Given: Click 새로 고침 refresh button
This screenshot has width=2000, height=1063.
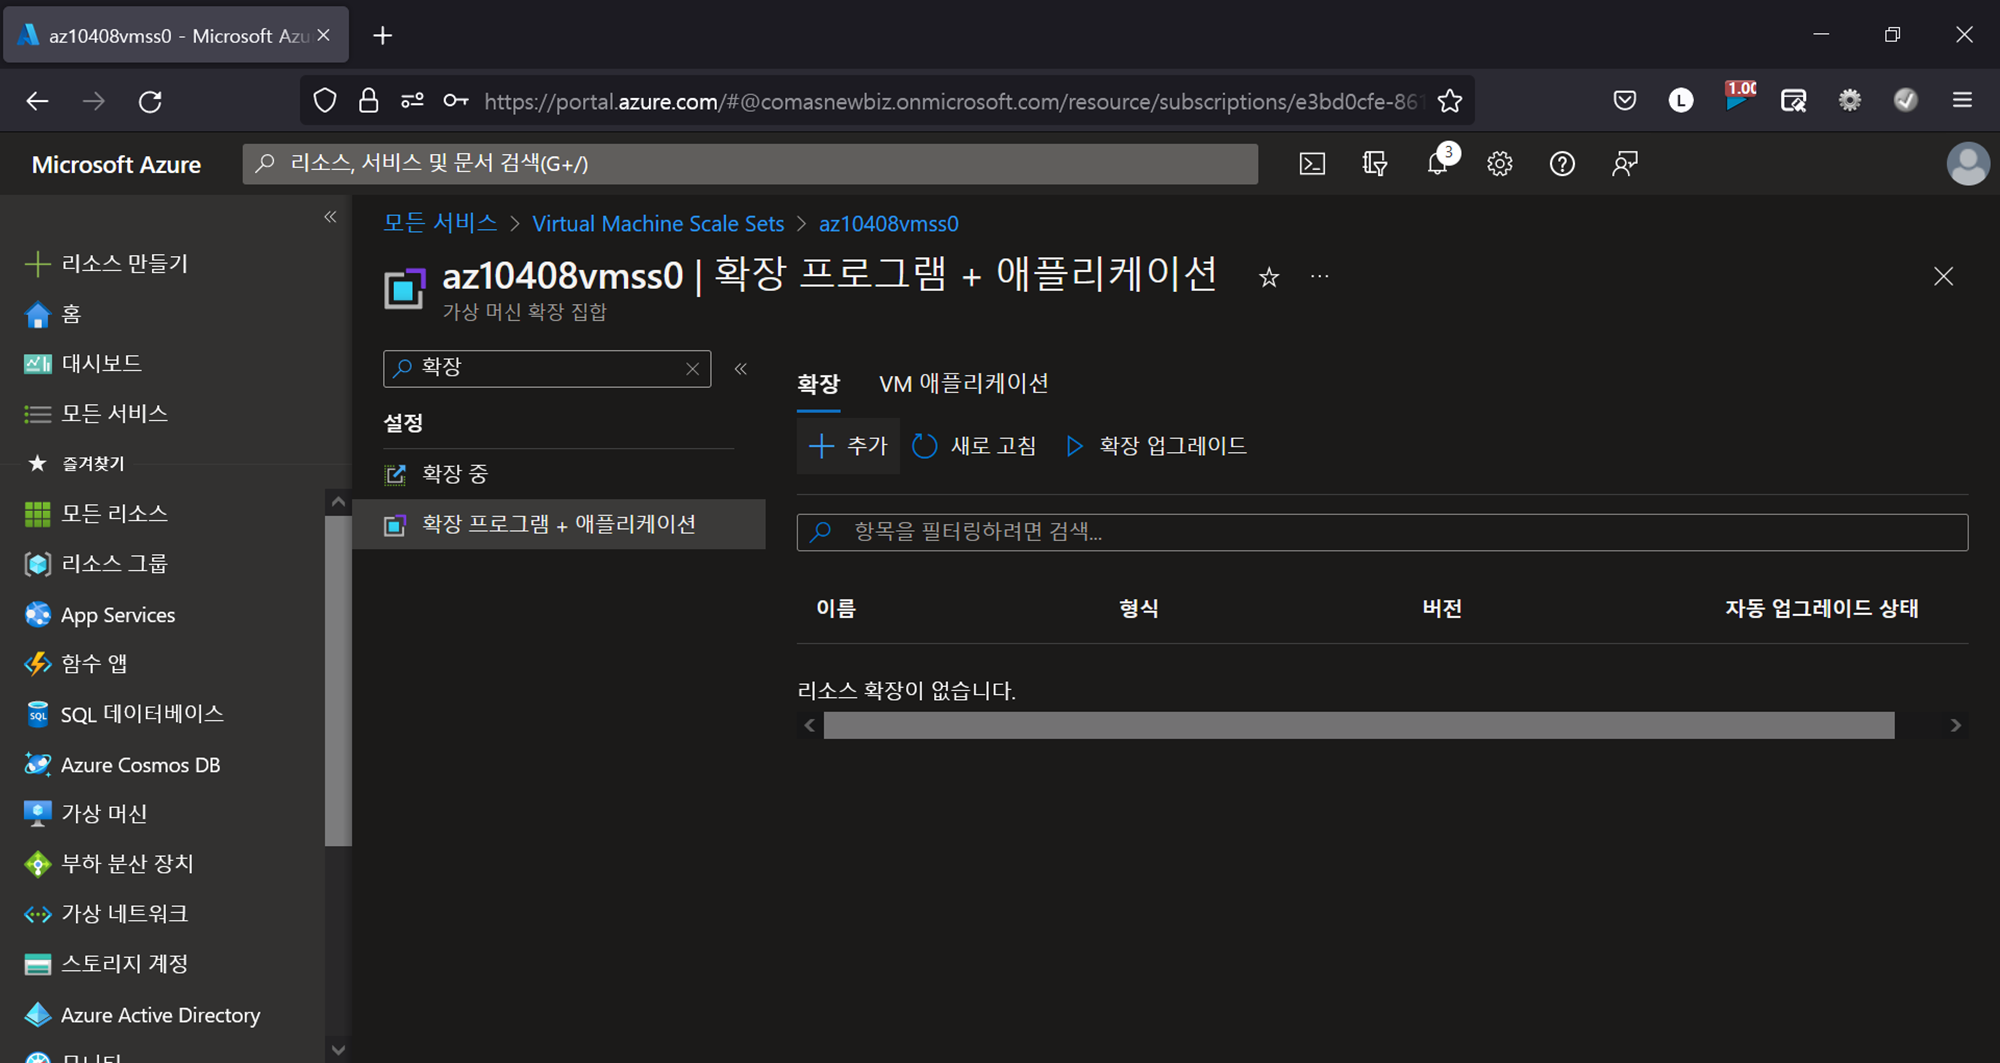Looking at the screenshot, I should click(x=975, y=446).
